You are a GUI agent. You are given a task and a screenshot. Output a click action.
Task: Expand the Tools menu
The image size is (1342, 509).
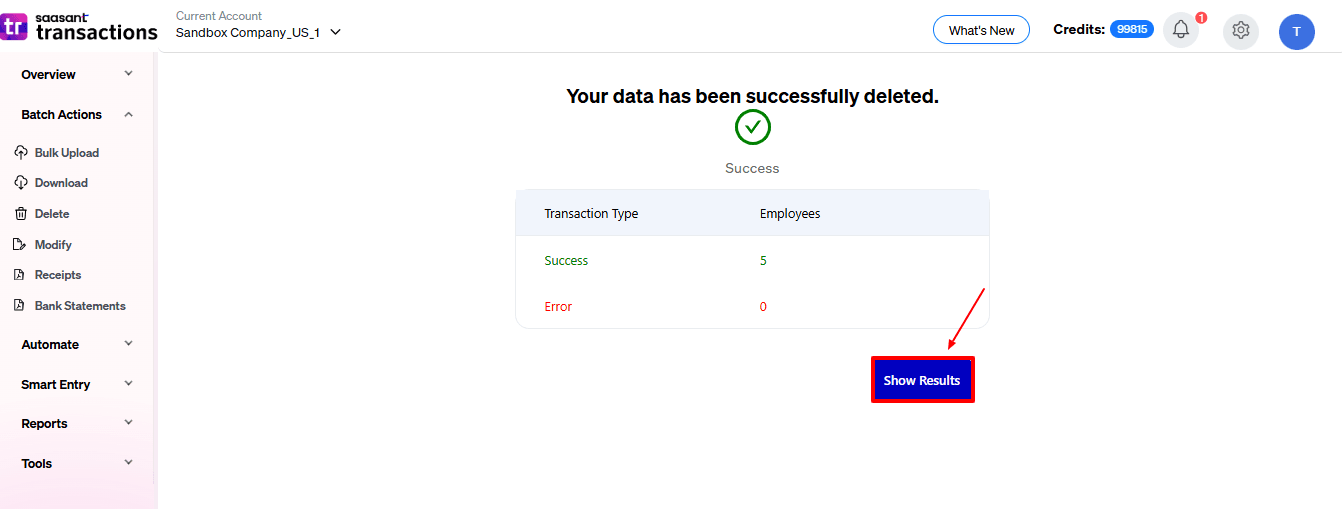pos(128,463)
